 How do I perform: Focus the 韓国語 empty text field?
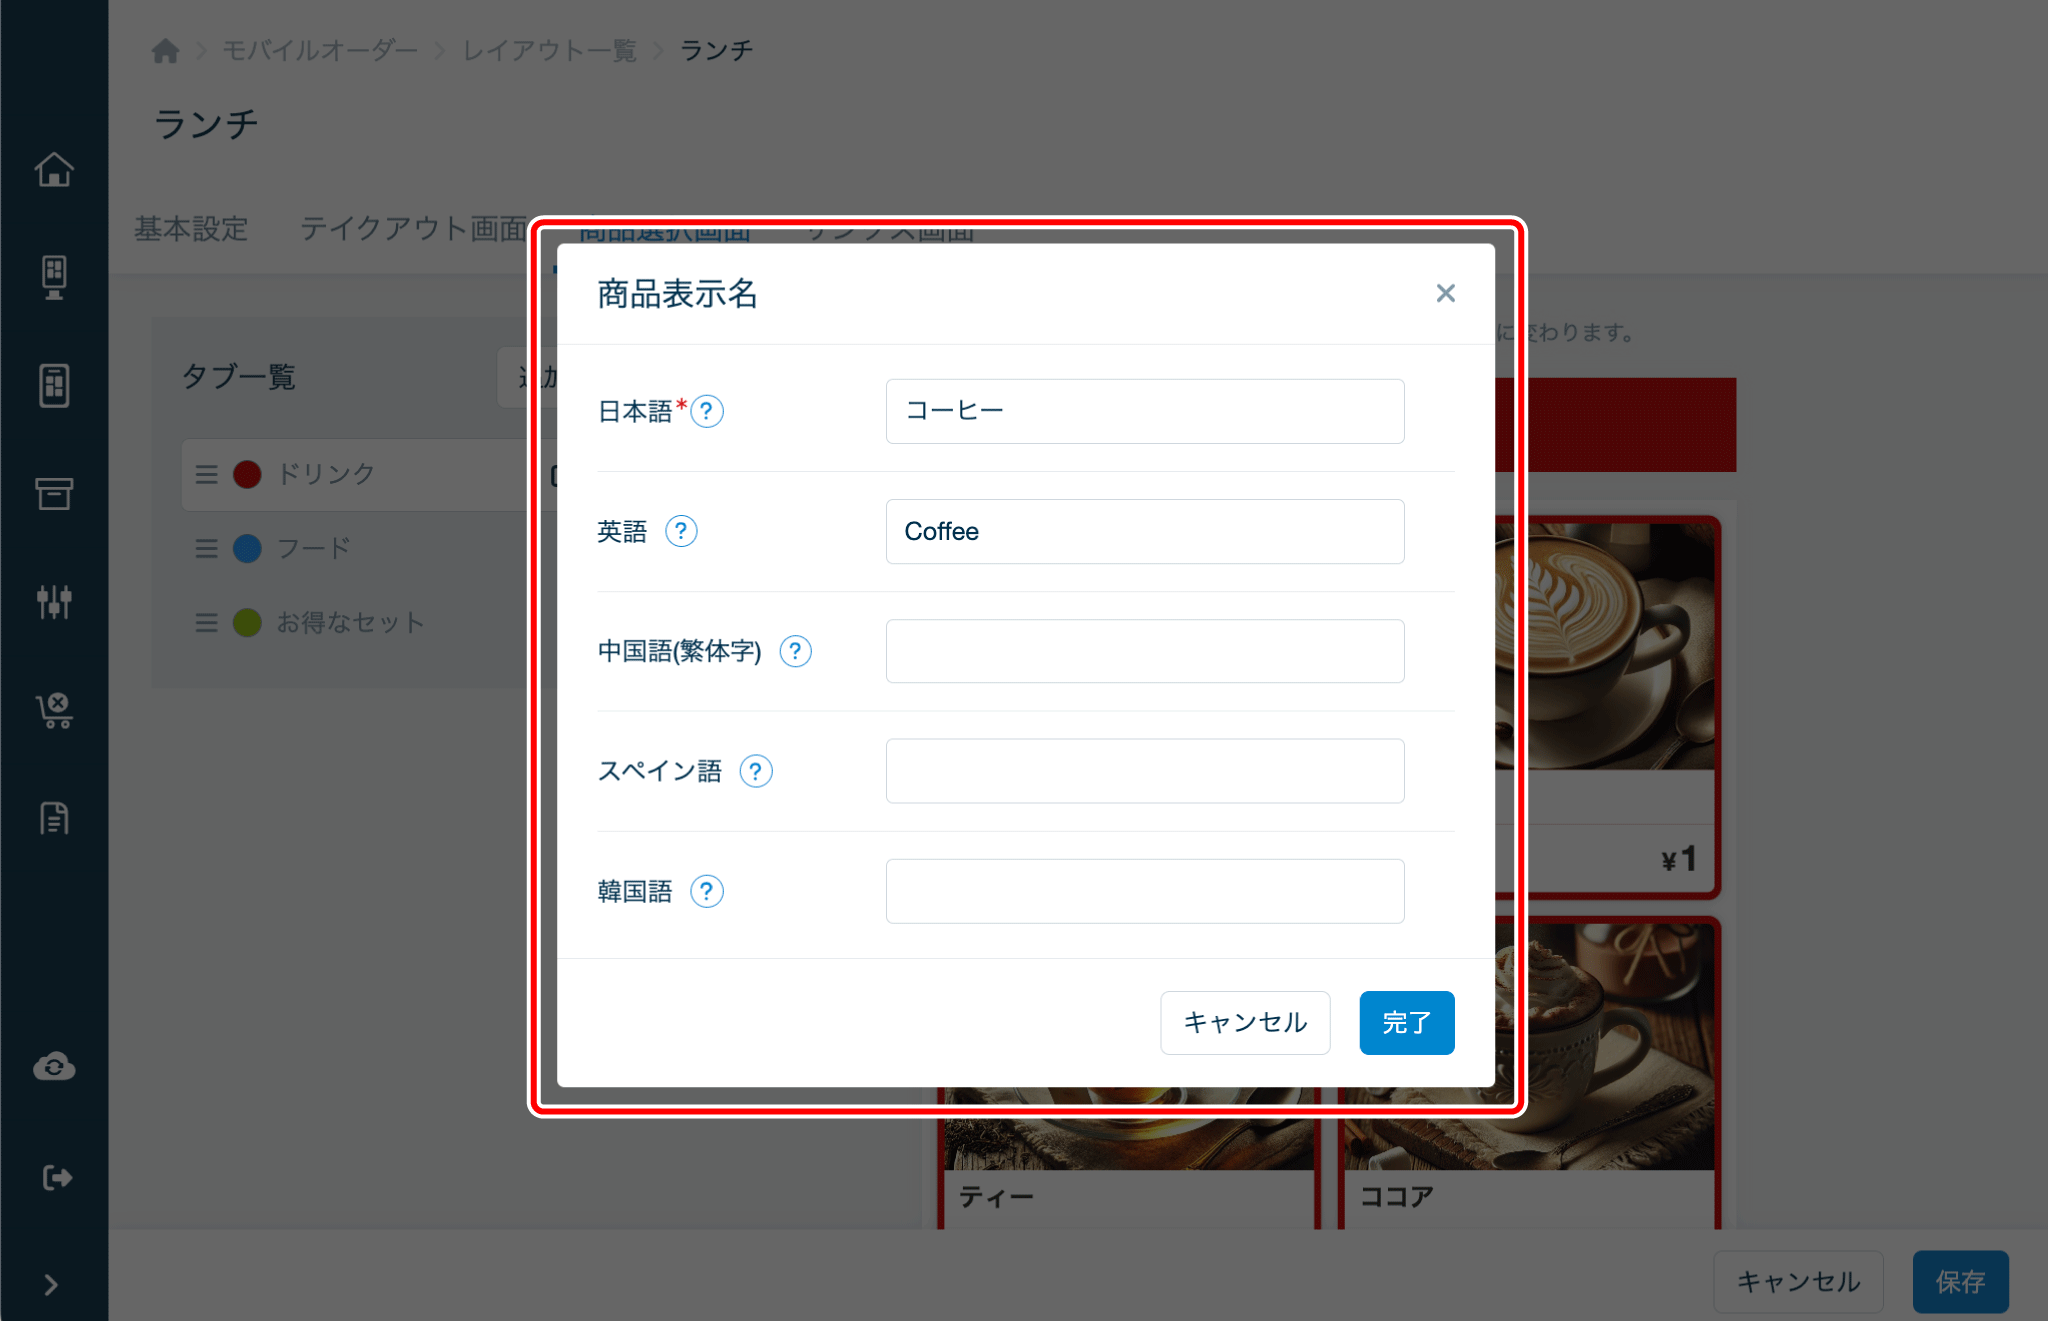click(1144, 891)
